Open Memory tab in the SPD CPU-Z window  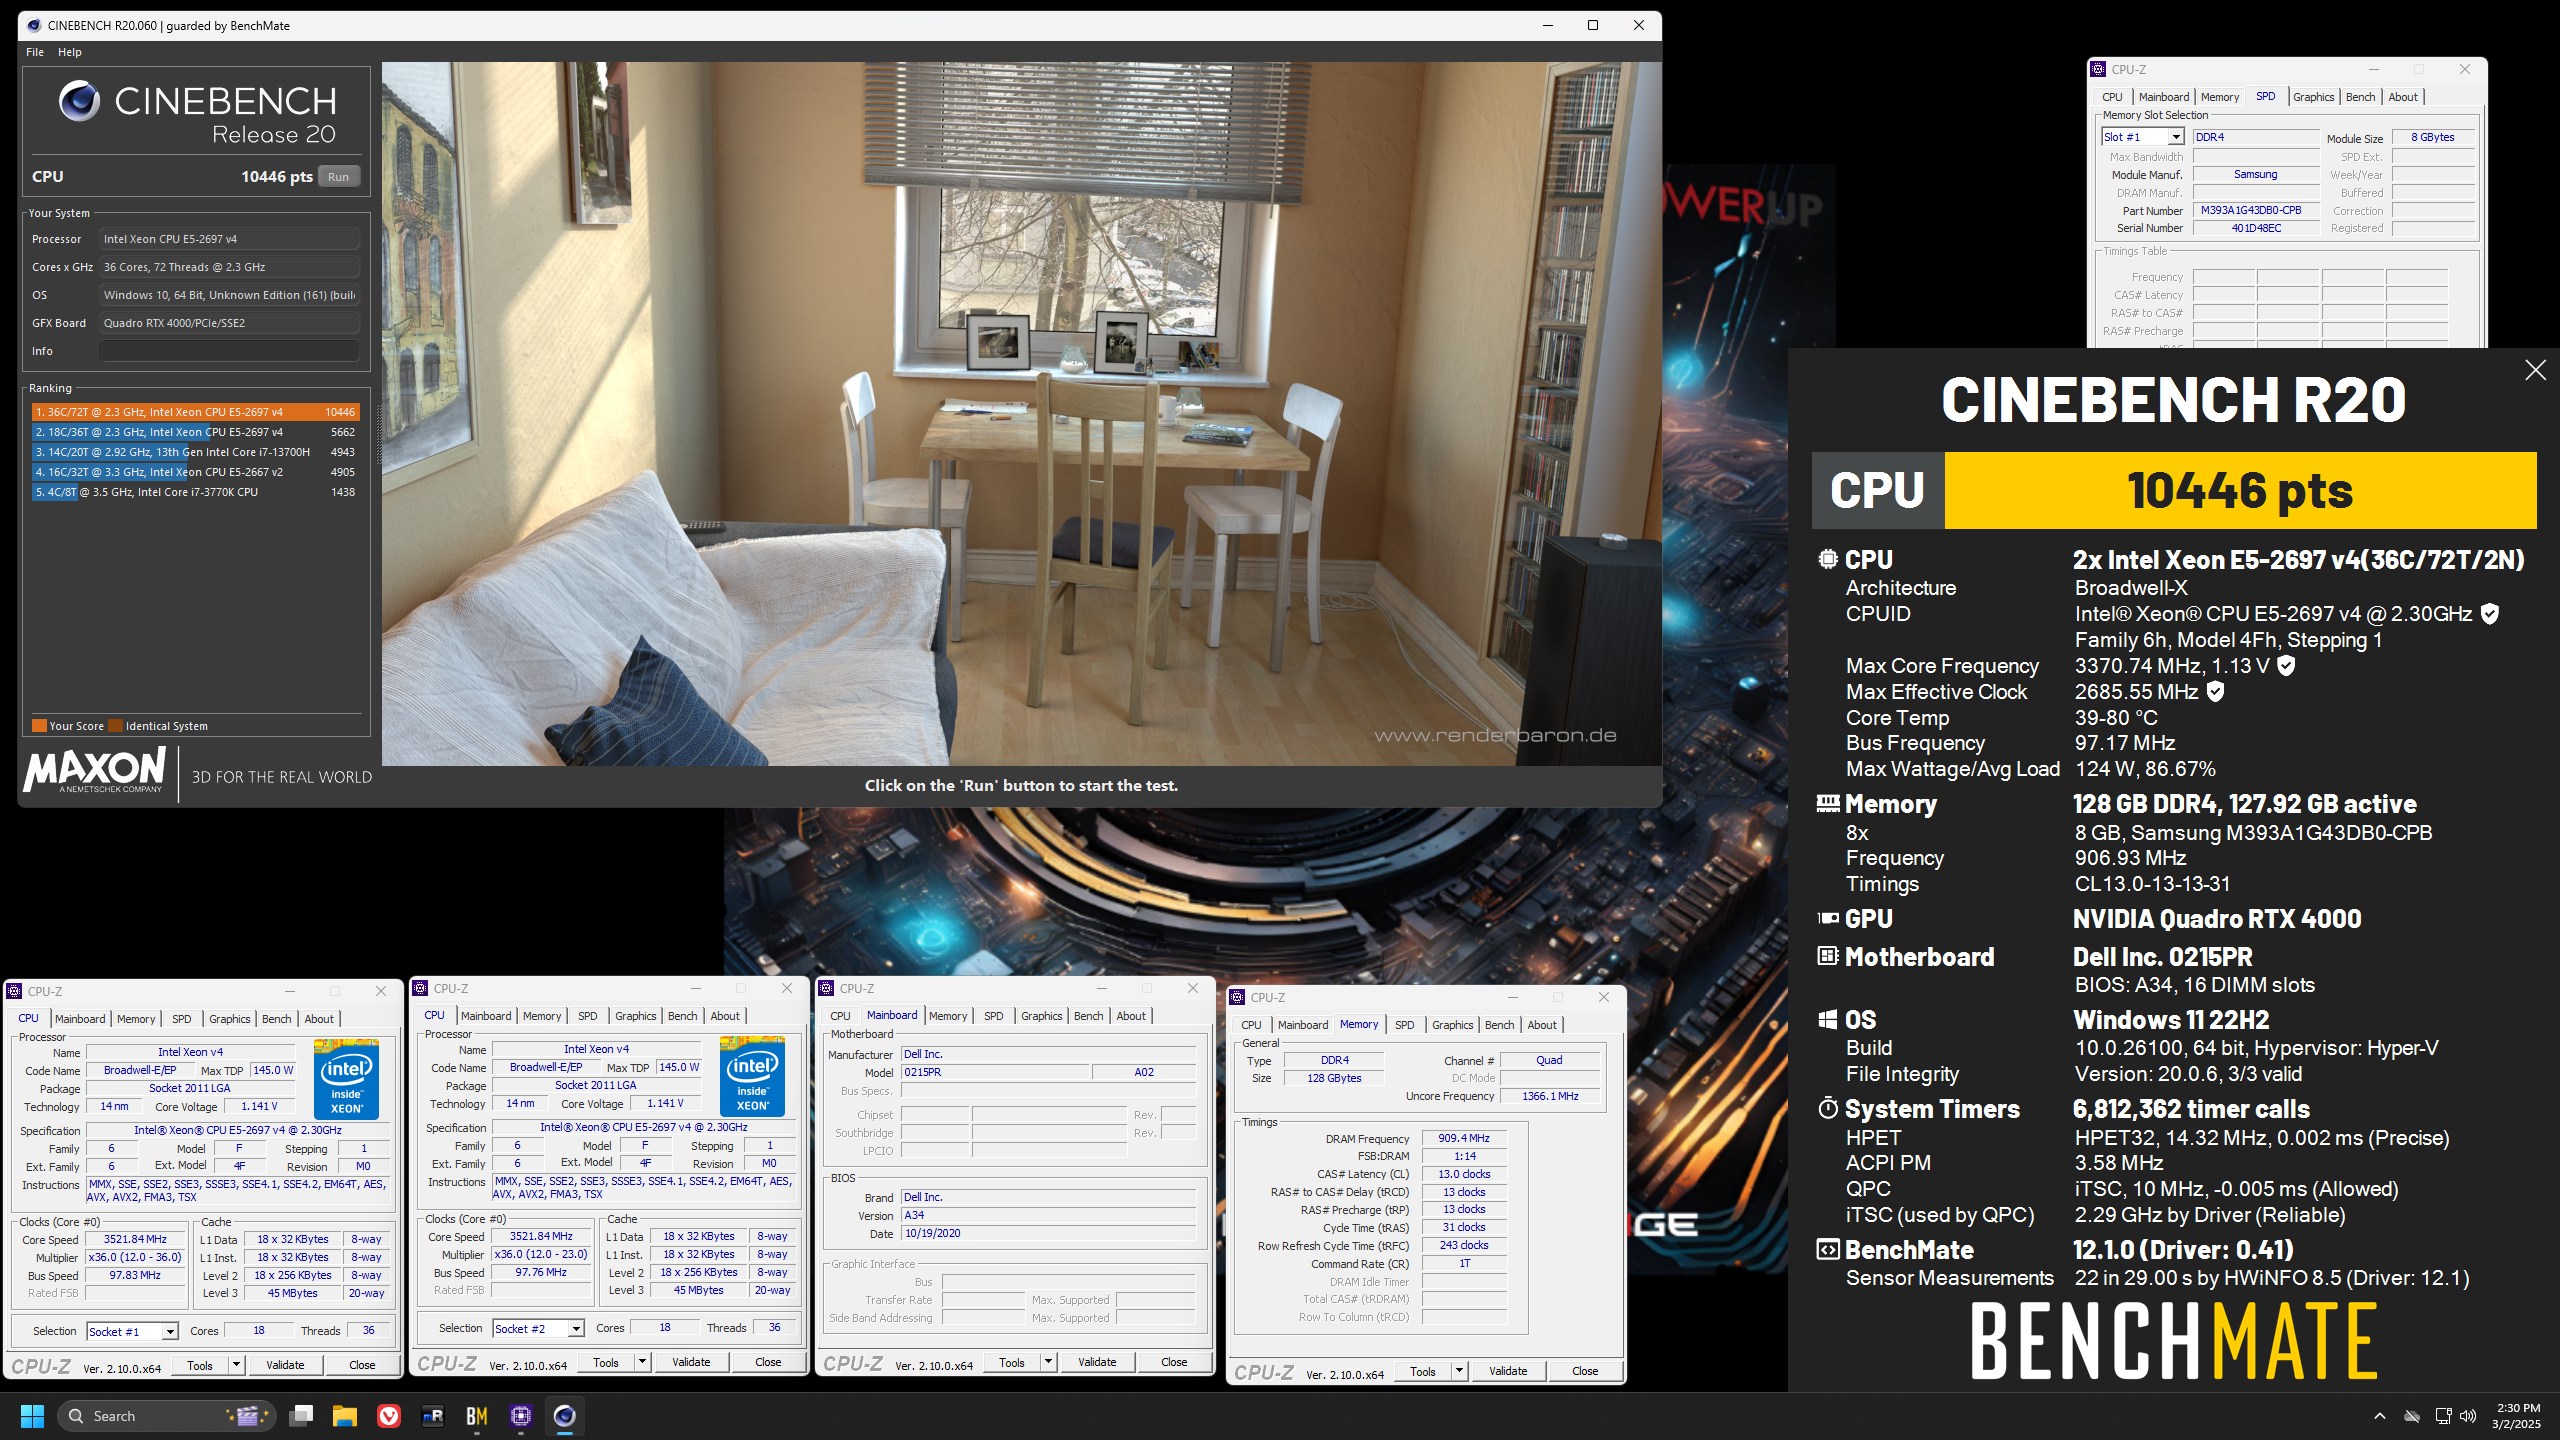pos(2220,97)
